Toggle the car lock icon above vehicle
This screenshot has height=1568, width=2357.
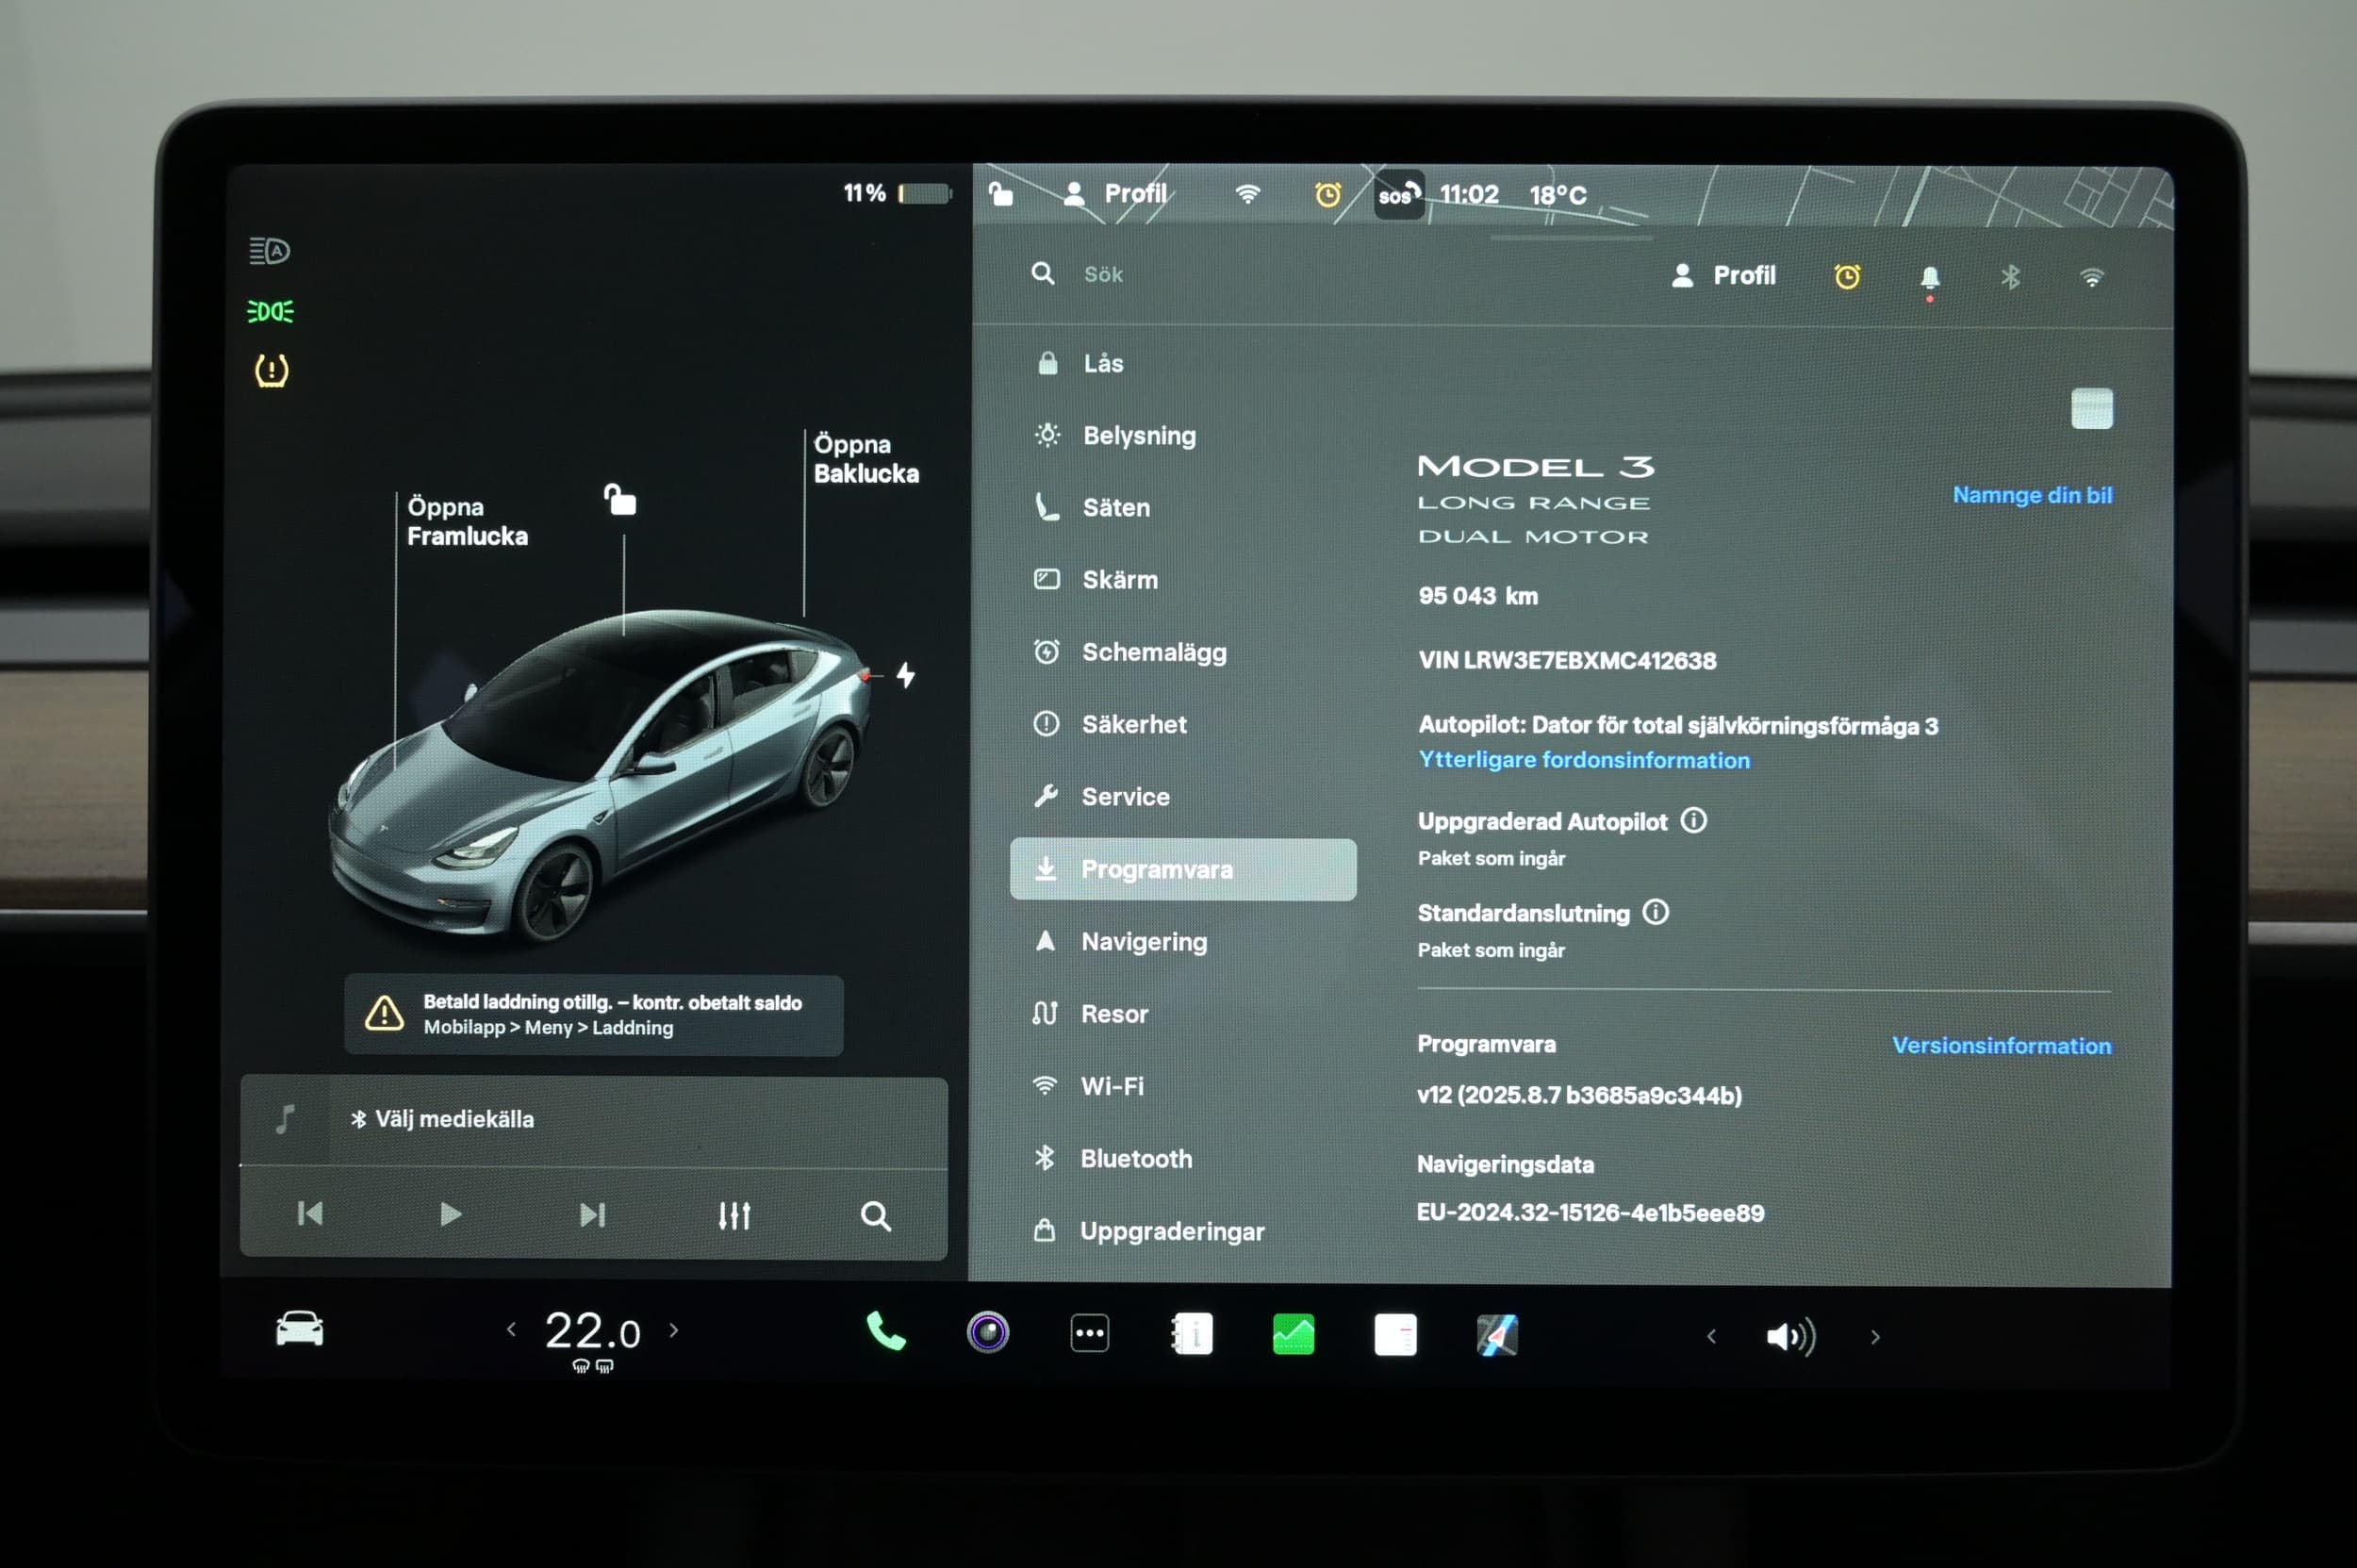tap(620, 499)
